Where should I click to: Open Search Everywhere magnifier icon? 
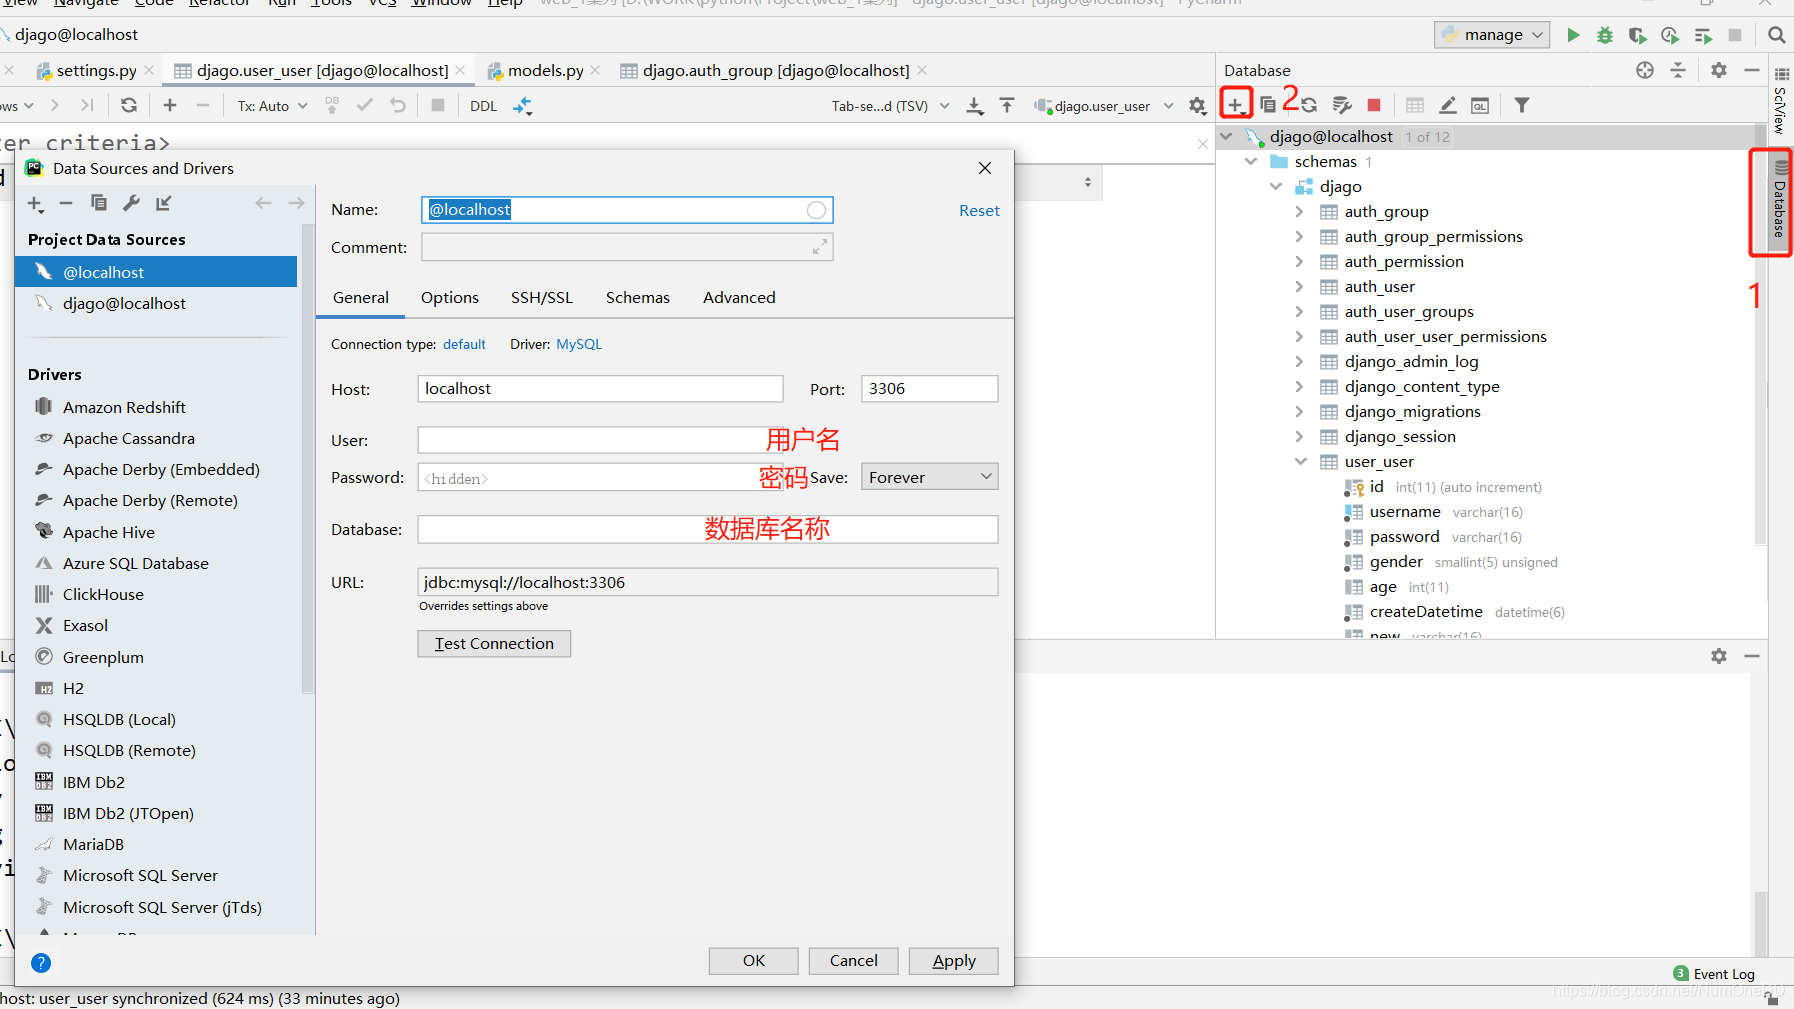point(1776,35)
